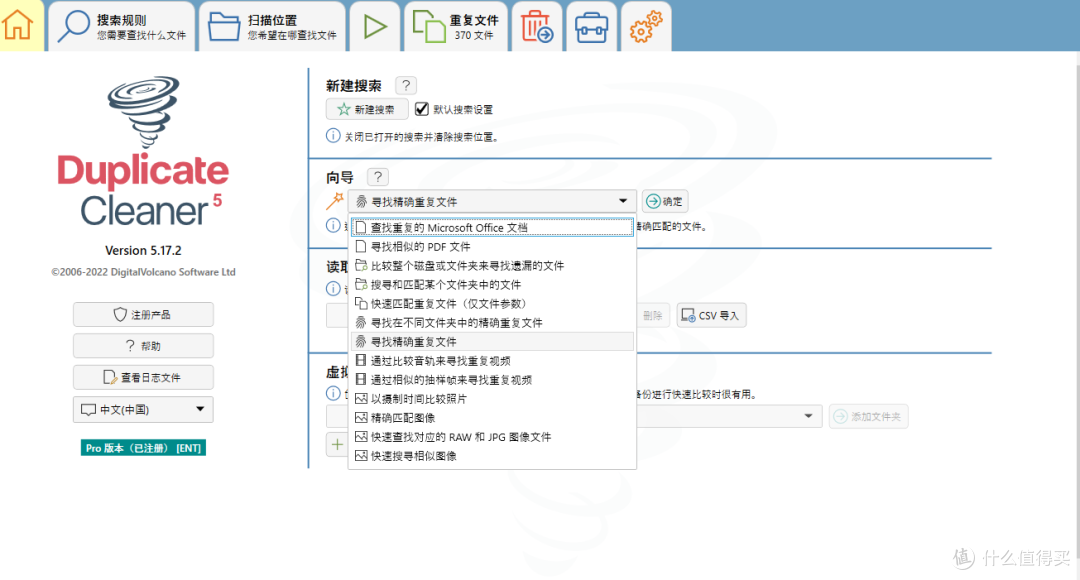Screen dimensions: 1080x580
Task: Select 精确匹配图像 option
Action: click(x=492, y=418)
